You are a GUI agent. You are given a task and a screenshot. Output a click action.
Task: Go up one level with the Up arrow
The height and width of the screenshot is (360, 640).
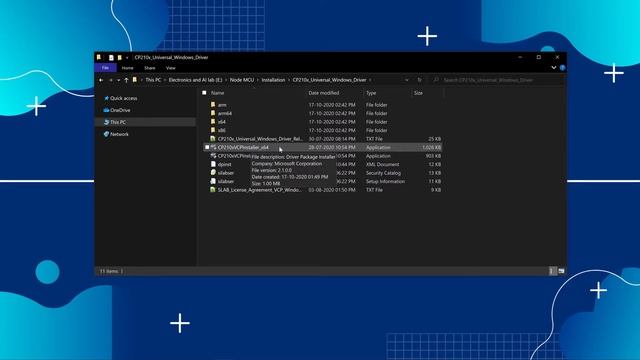127,80
